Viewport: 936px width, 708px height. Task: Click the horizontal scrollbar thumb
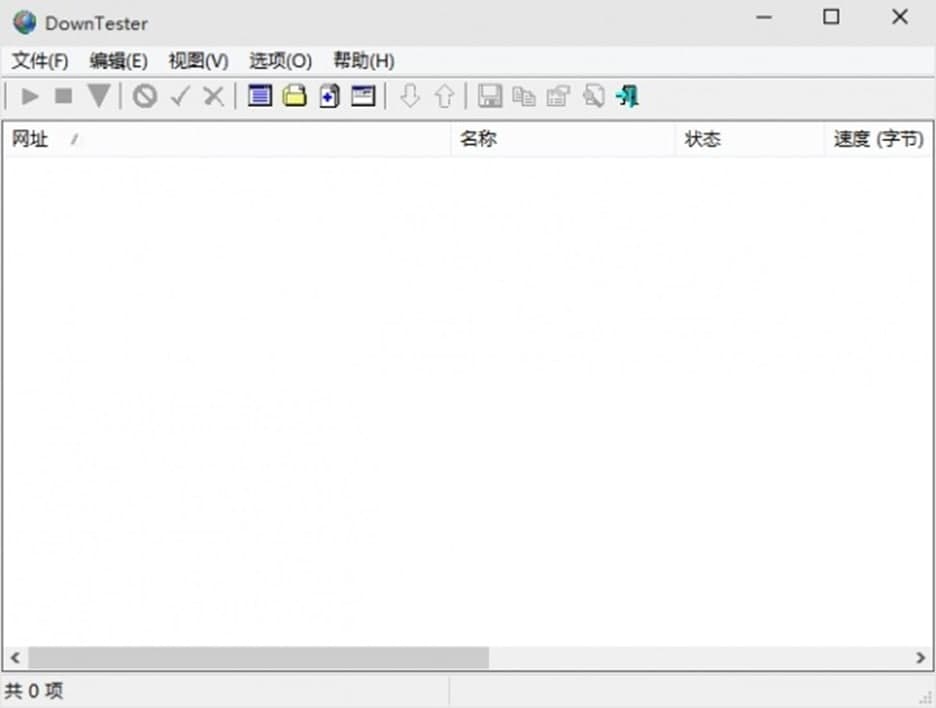(x=258, y=658)
